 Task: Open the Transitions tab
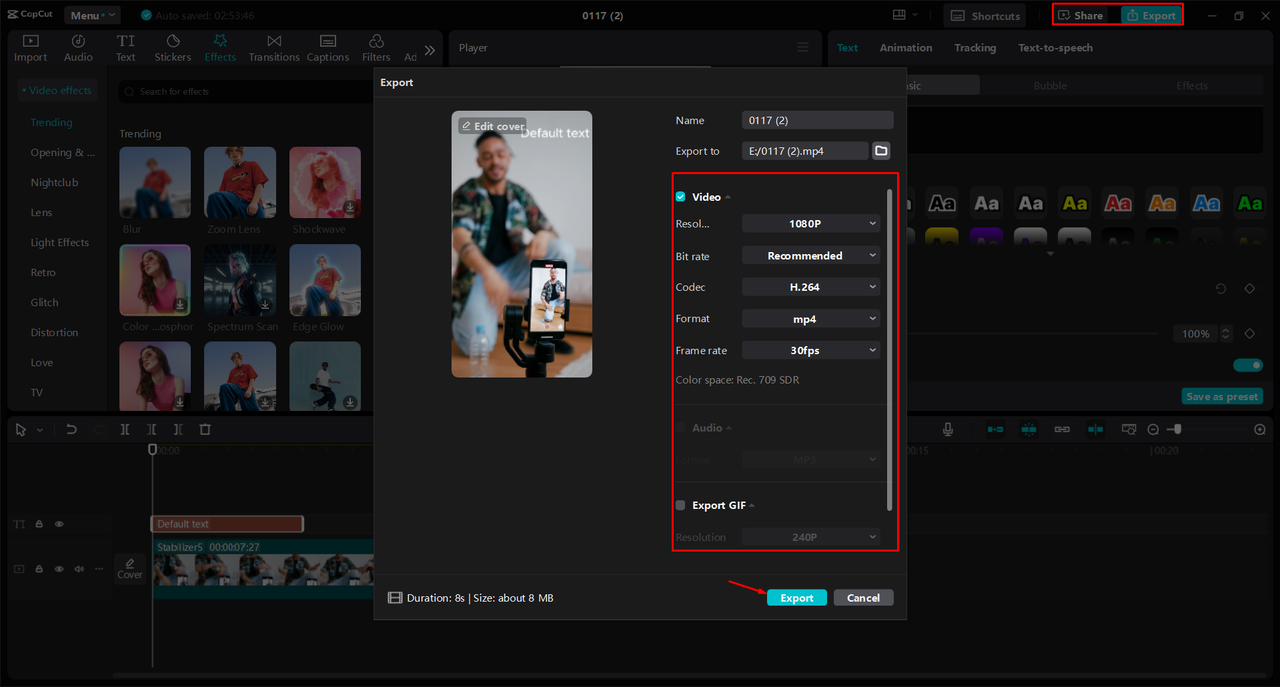[274, 48]
